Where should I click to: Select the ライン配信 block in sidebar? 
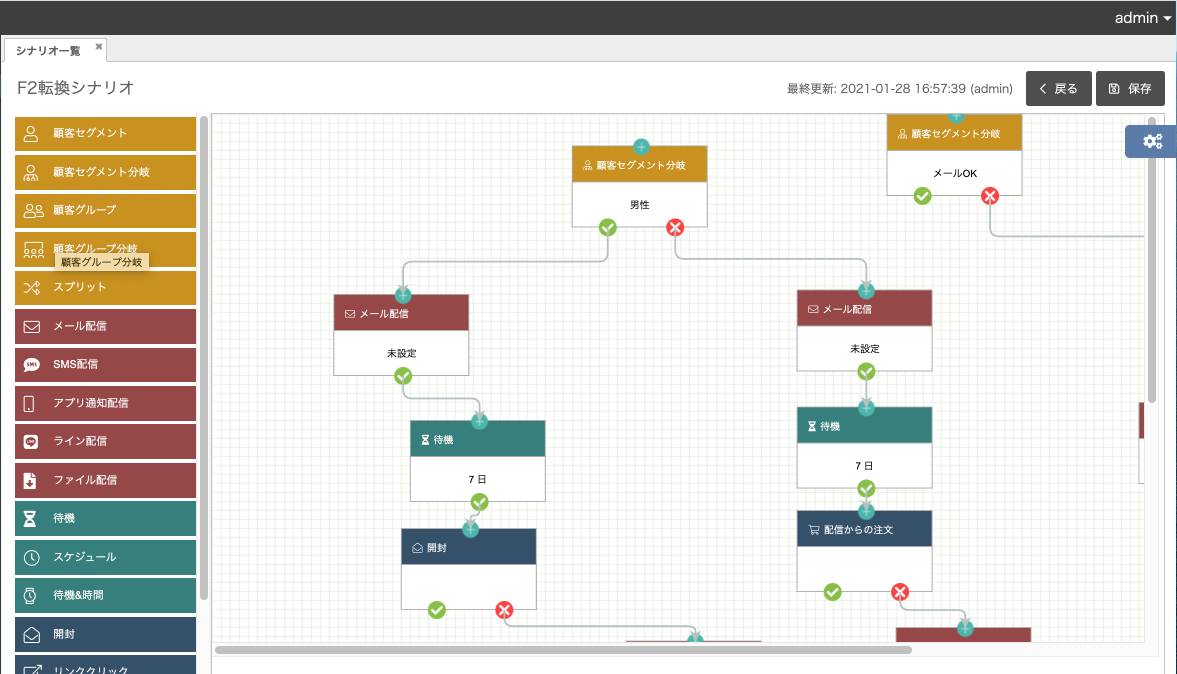tap(105, 441)
